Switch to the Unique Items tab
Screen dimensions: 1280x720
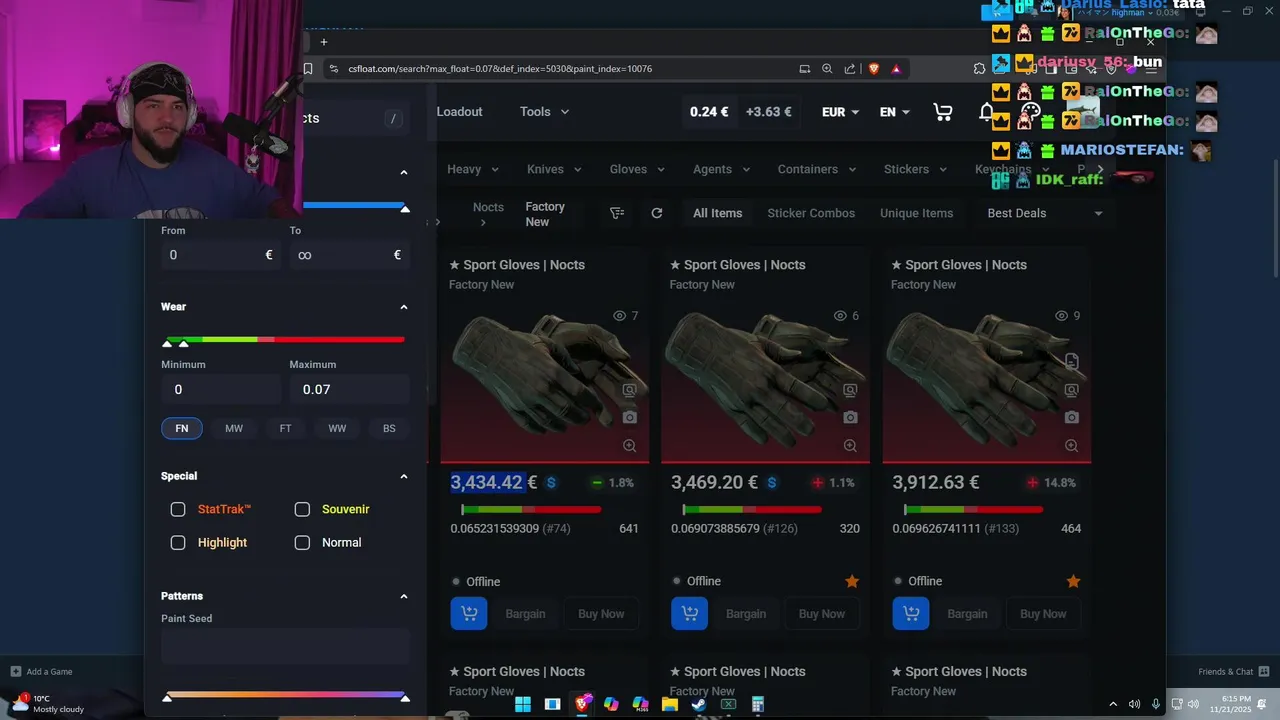[916, 213]
